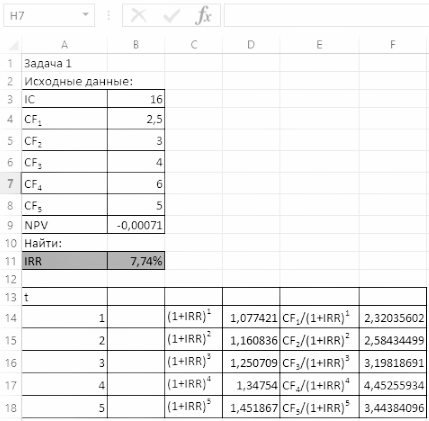Image resolution: width=429 pixels, height=421 pixels.
Task: Click the cell with value 1,077421
Action: [251, 317]
